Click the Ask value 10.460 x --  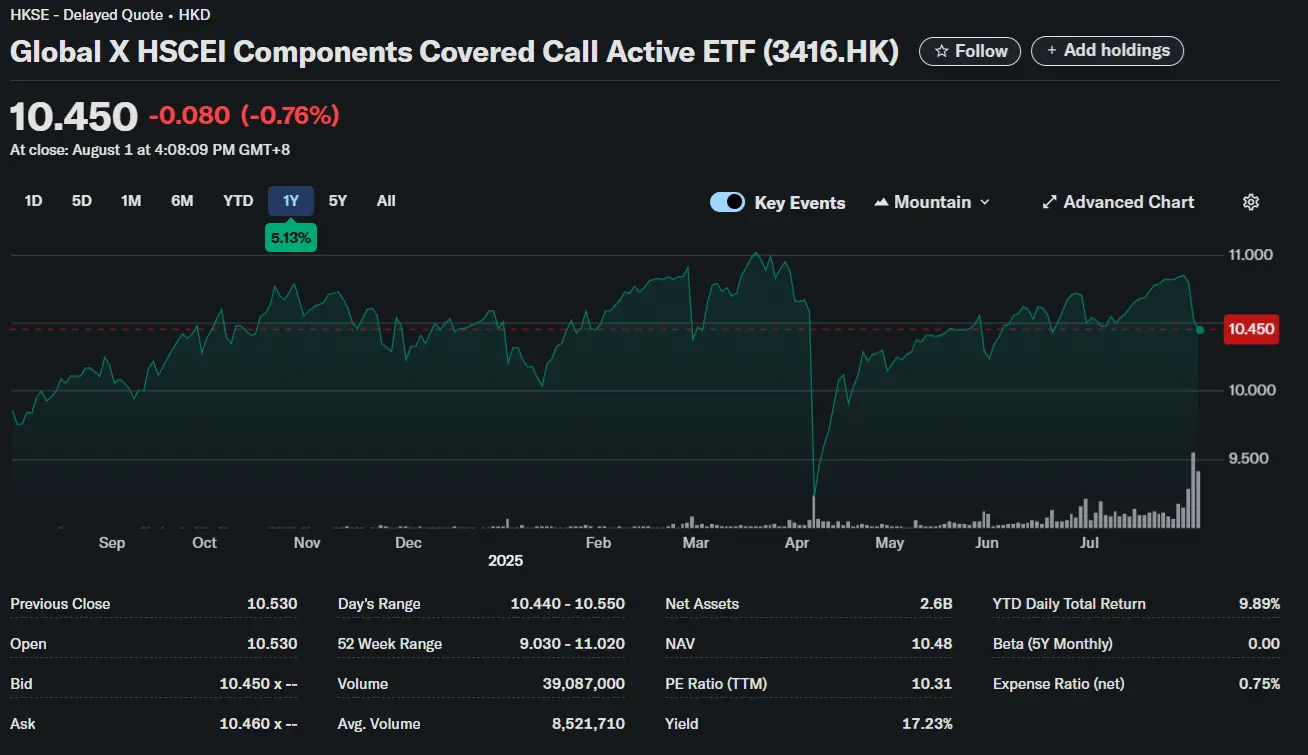(258, 724)
